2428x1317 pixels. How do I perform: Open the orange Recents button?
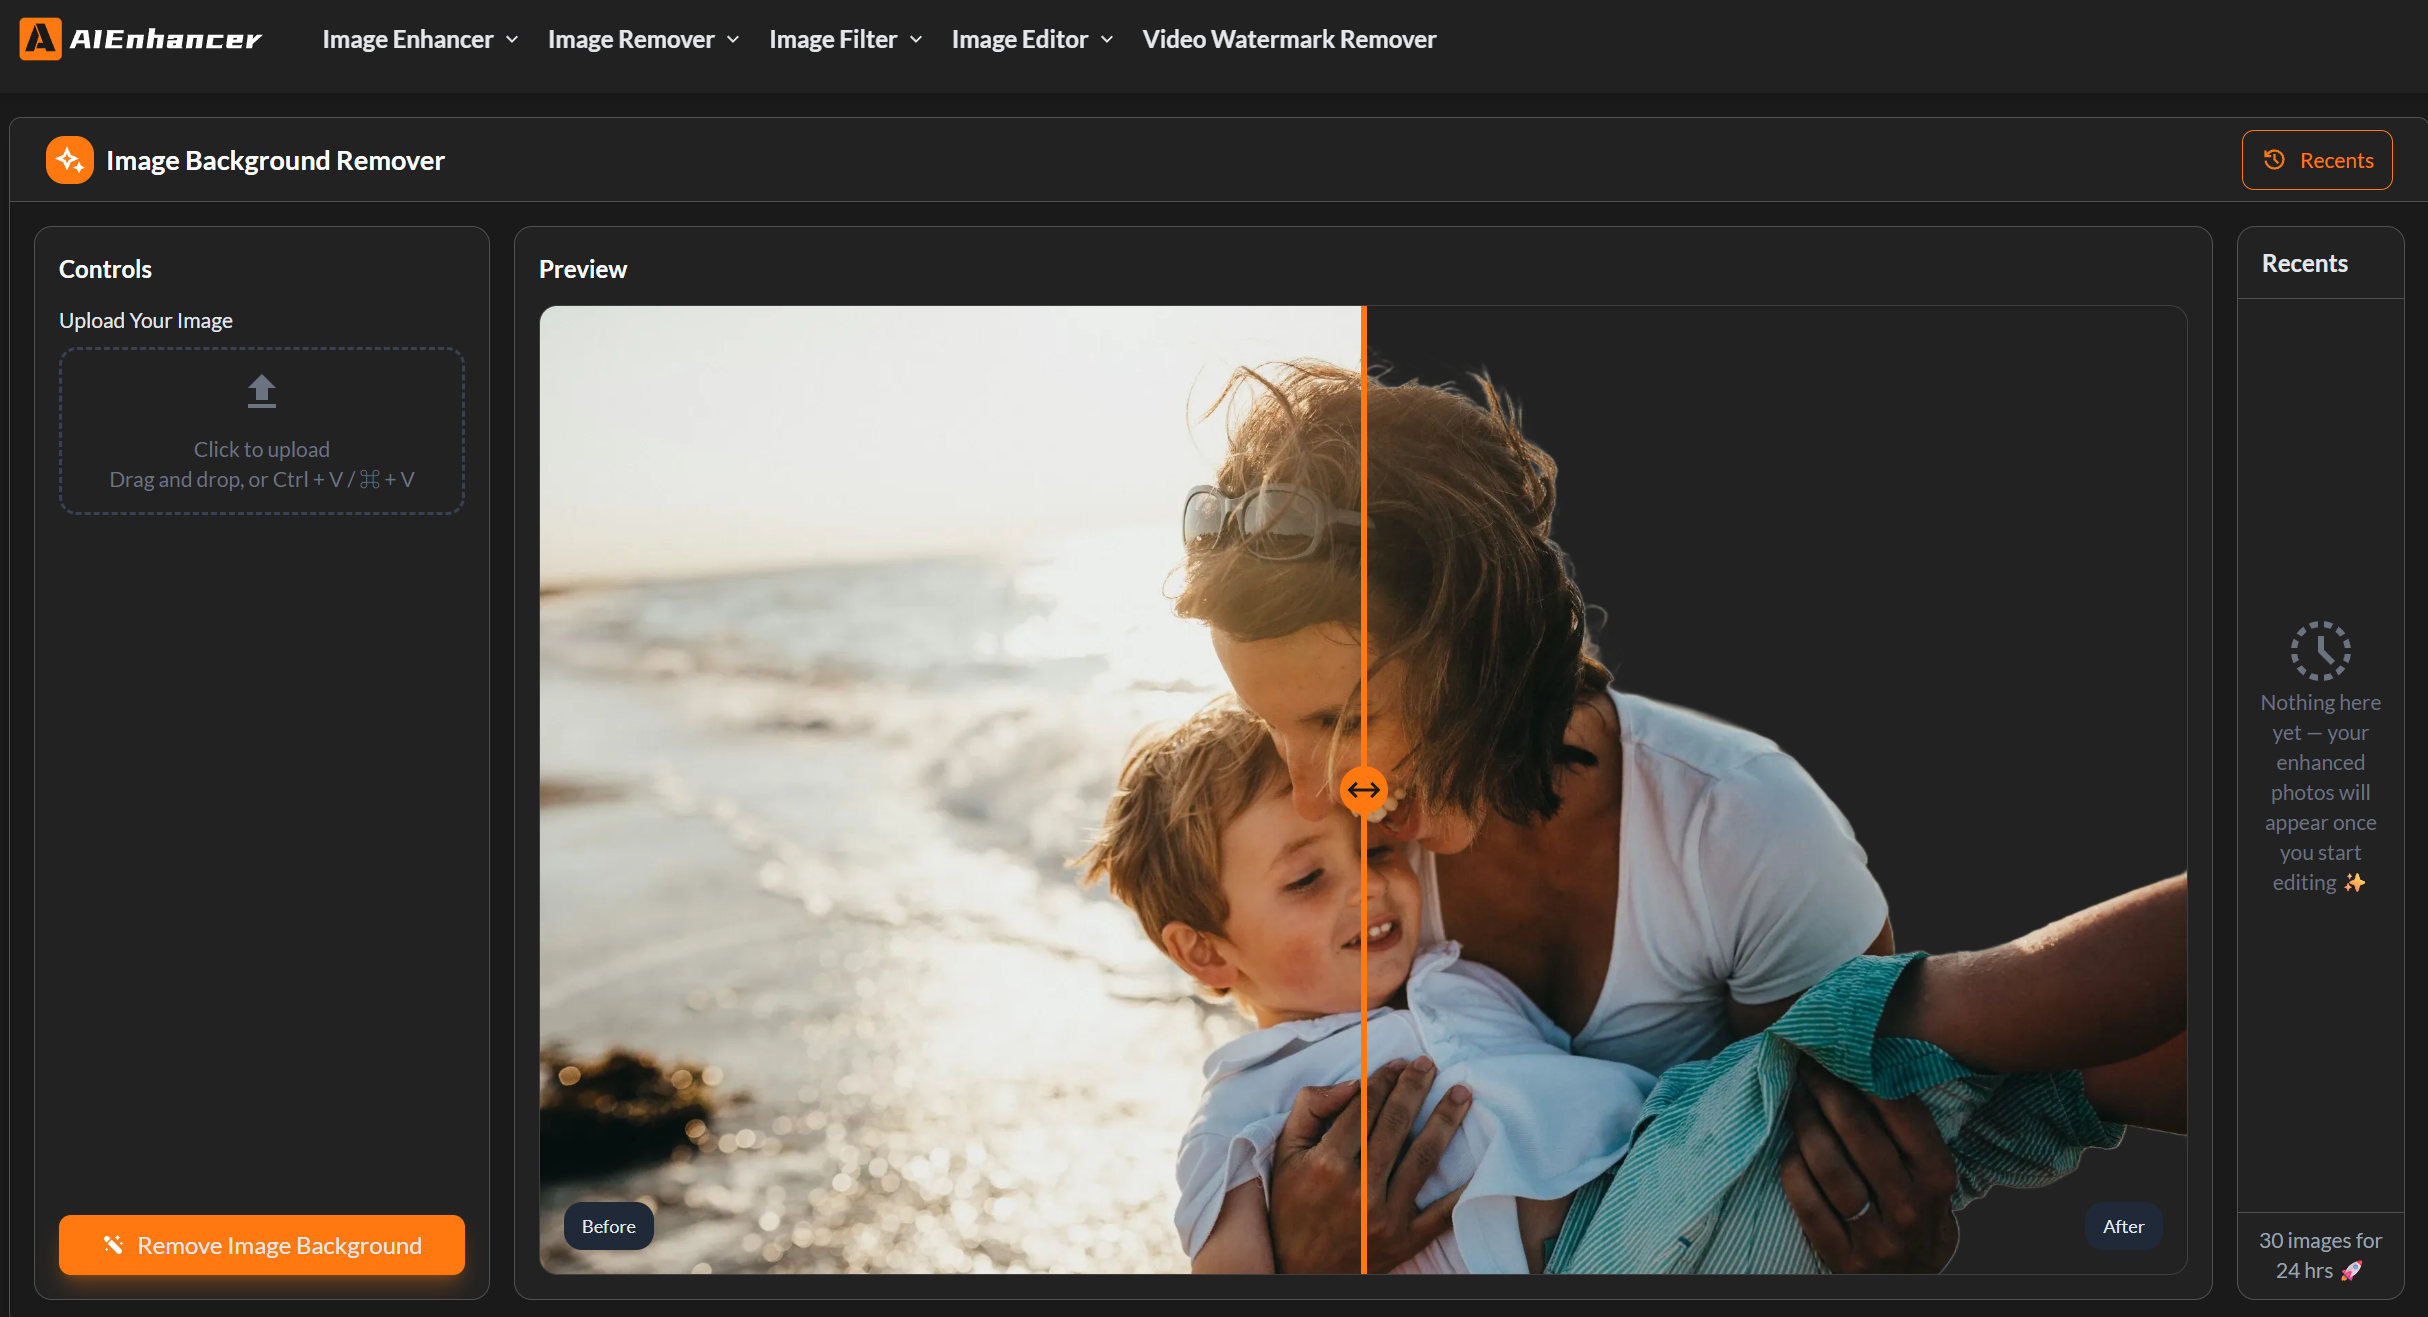click(x=2317, y=160)
